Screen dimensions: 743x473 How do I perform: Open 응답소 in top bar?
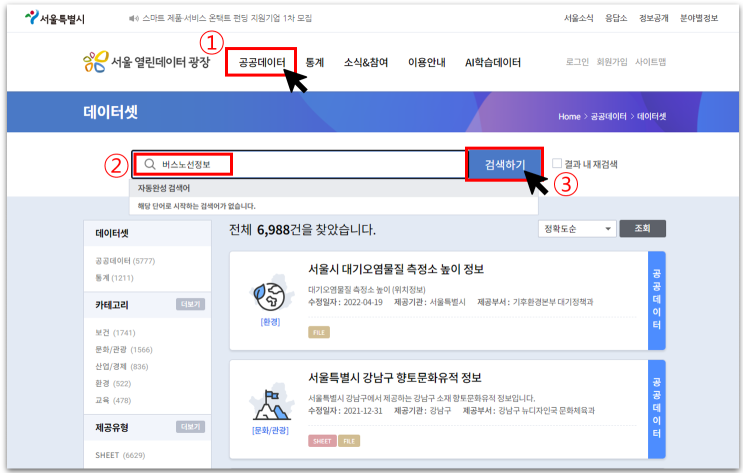616,18
